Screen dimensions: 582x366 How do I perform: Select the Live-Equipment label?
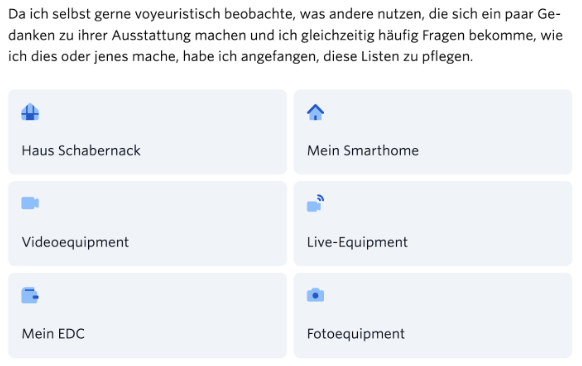[357, 242]
